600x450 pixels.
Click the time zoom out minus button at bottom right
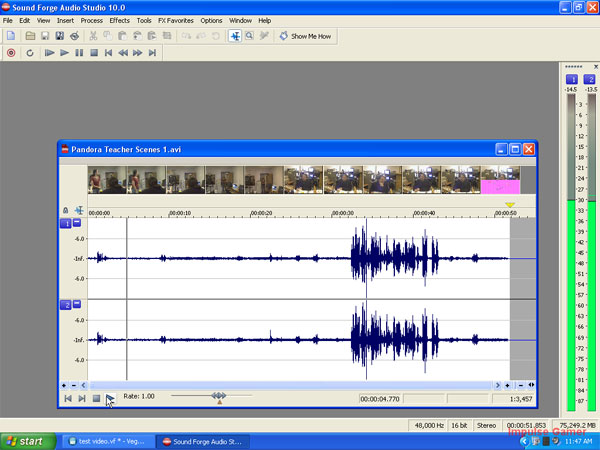521,385
